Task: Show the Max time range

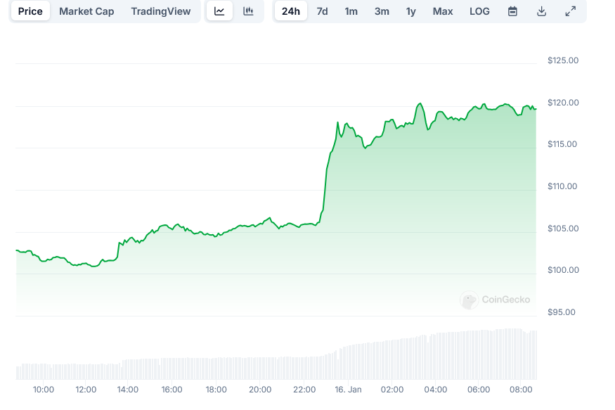Action: click(442, 11)
